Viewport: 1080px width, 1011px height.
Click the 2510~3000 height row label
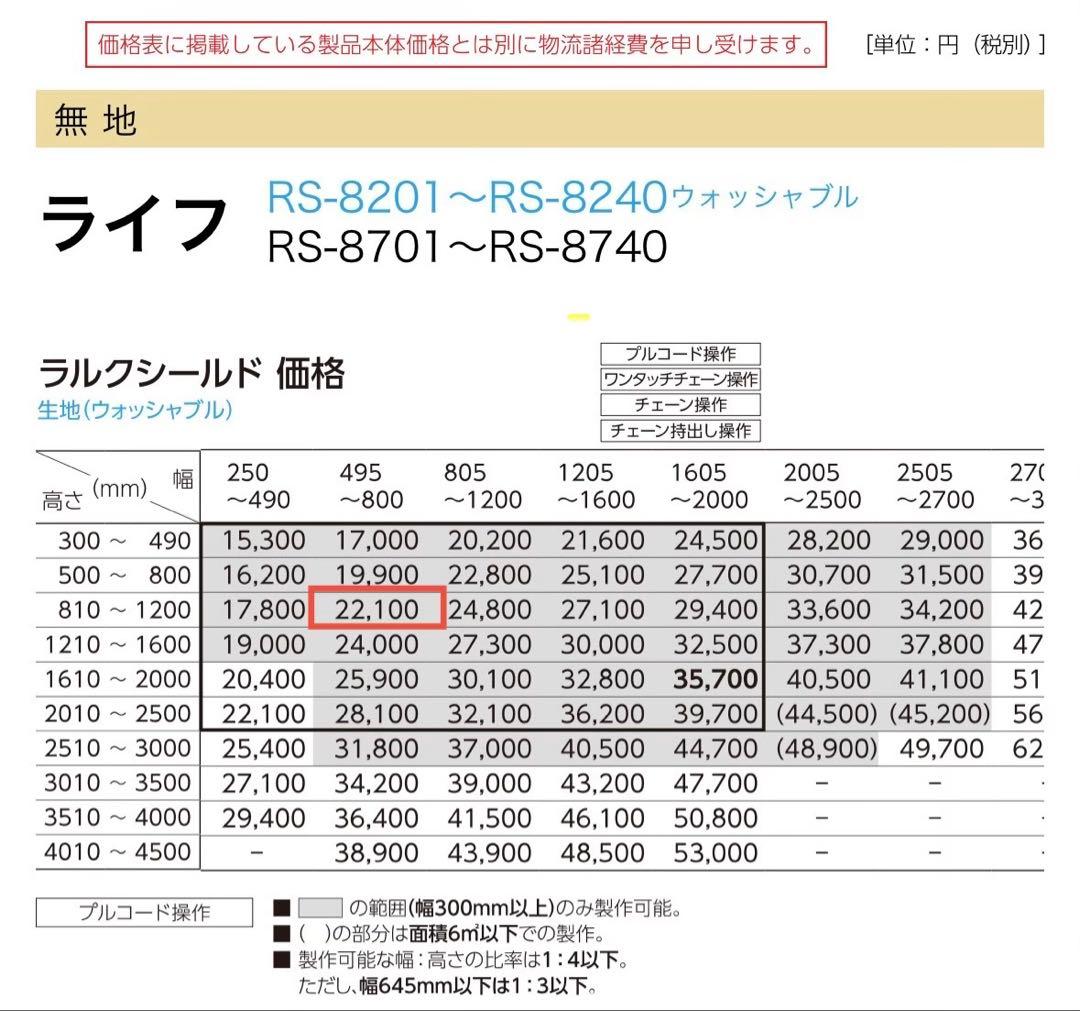tap(118, 748)
